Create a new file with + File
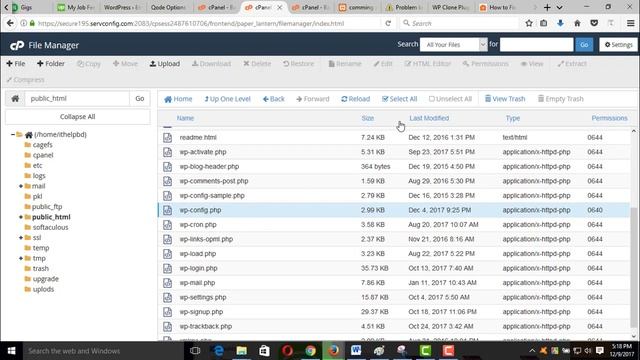The width and height of the screenshot is (640, 360). [x=16, y=64]
